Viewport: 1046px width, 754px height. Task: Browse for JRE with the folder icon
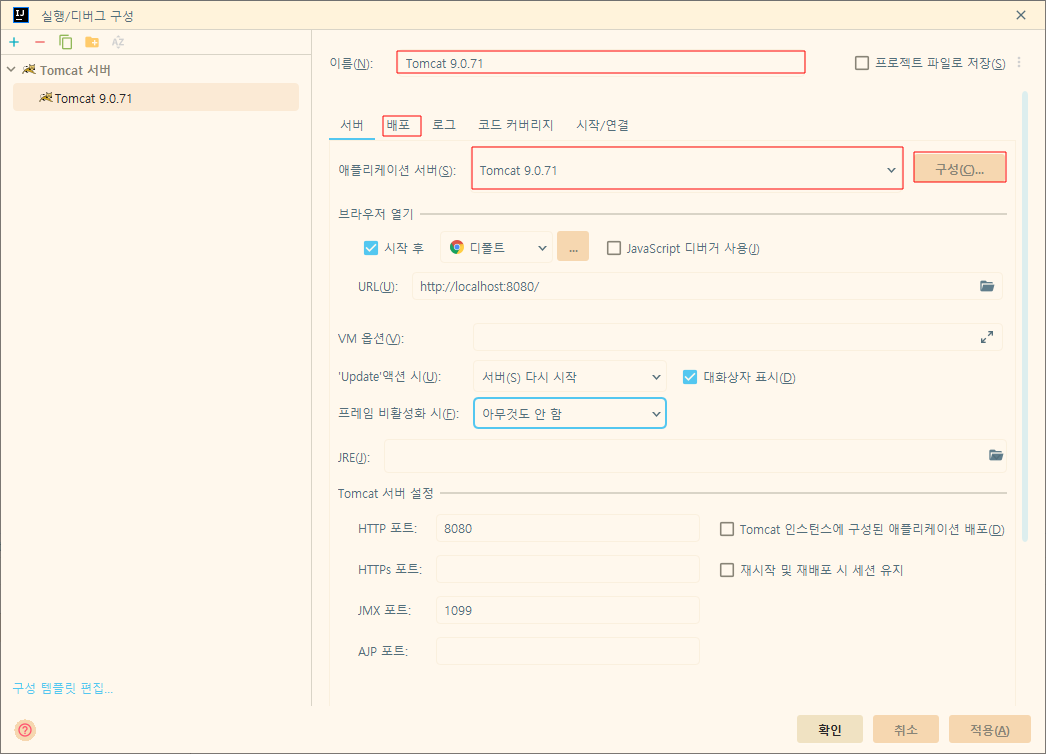pyautogui.click(x=995, y=455)
